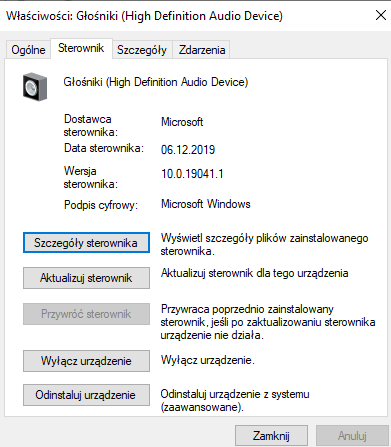Click the dialog title bar text
Image resolution: width=391 pixels, height=447 pixels.
pos(144,16)
